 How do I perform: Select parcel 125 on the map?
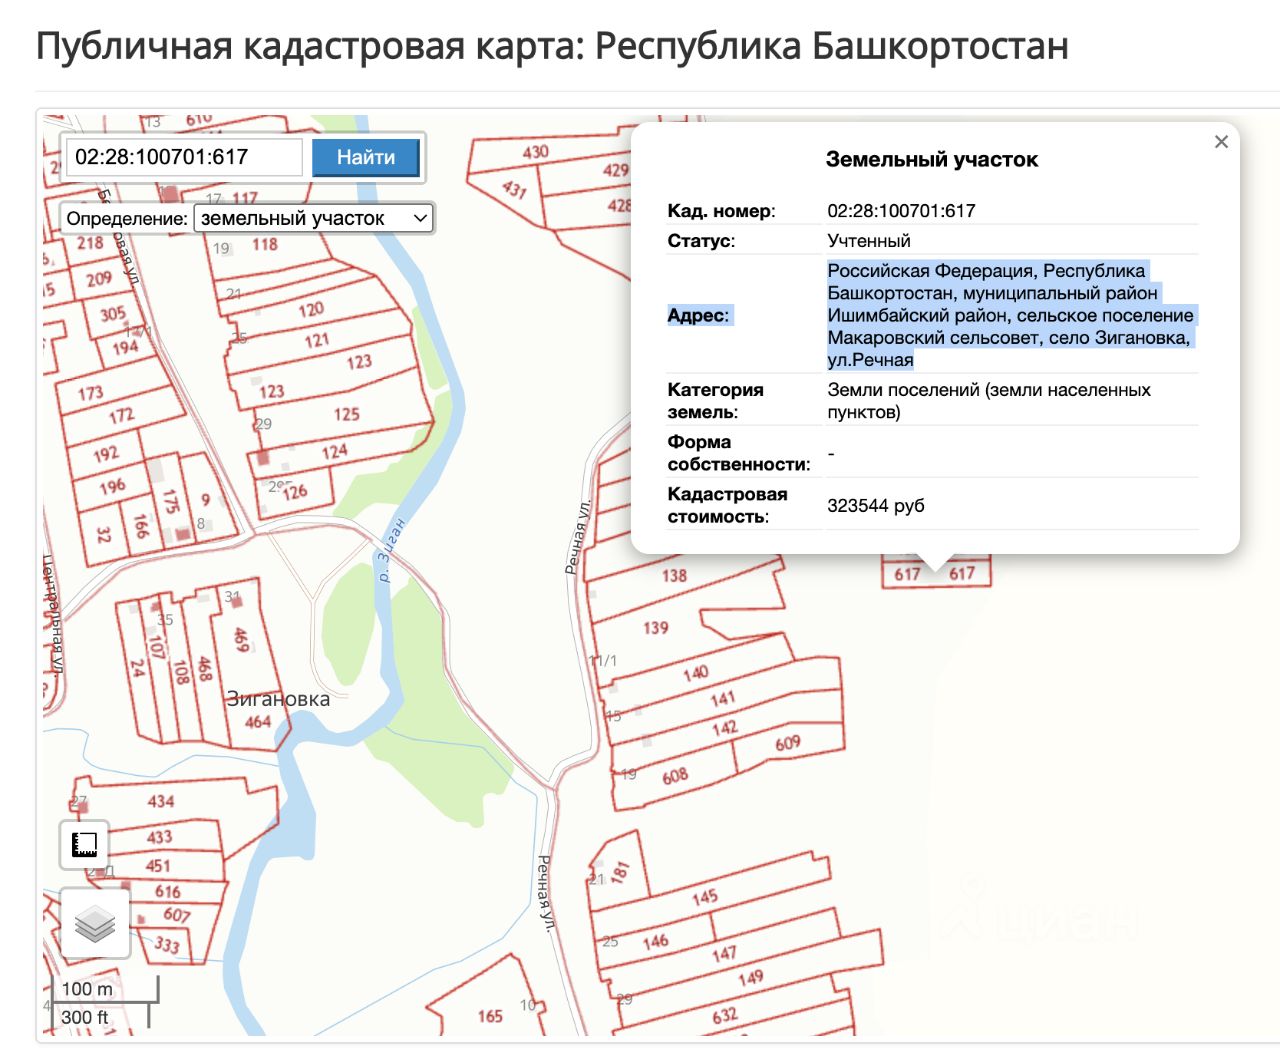click(347, 414)
